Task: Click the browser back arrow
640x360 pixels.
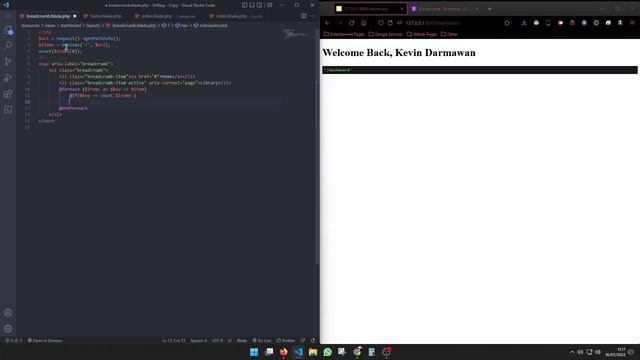Action: coord(327,23)
